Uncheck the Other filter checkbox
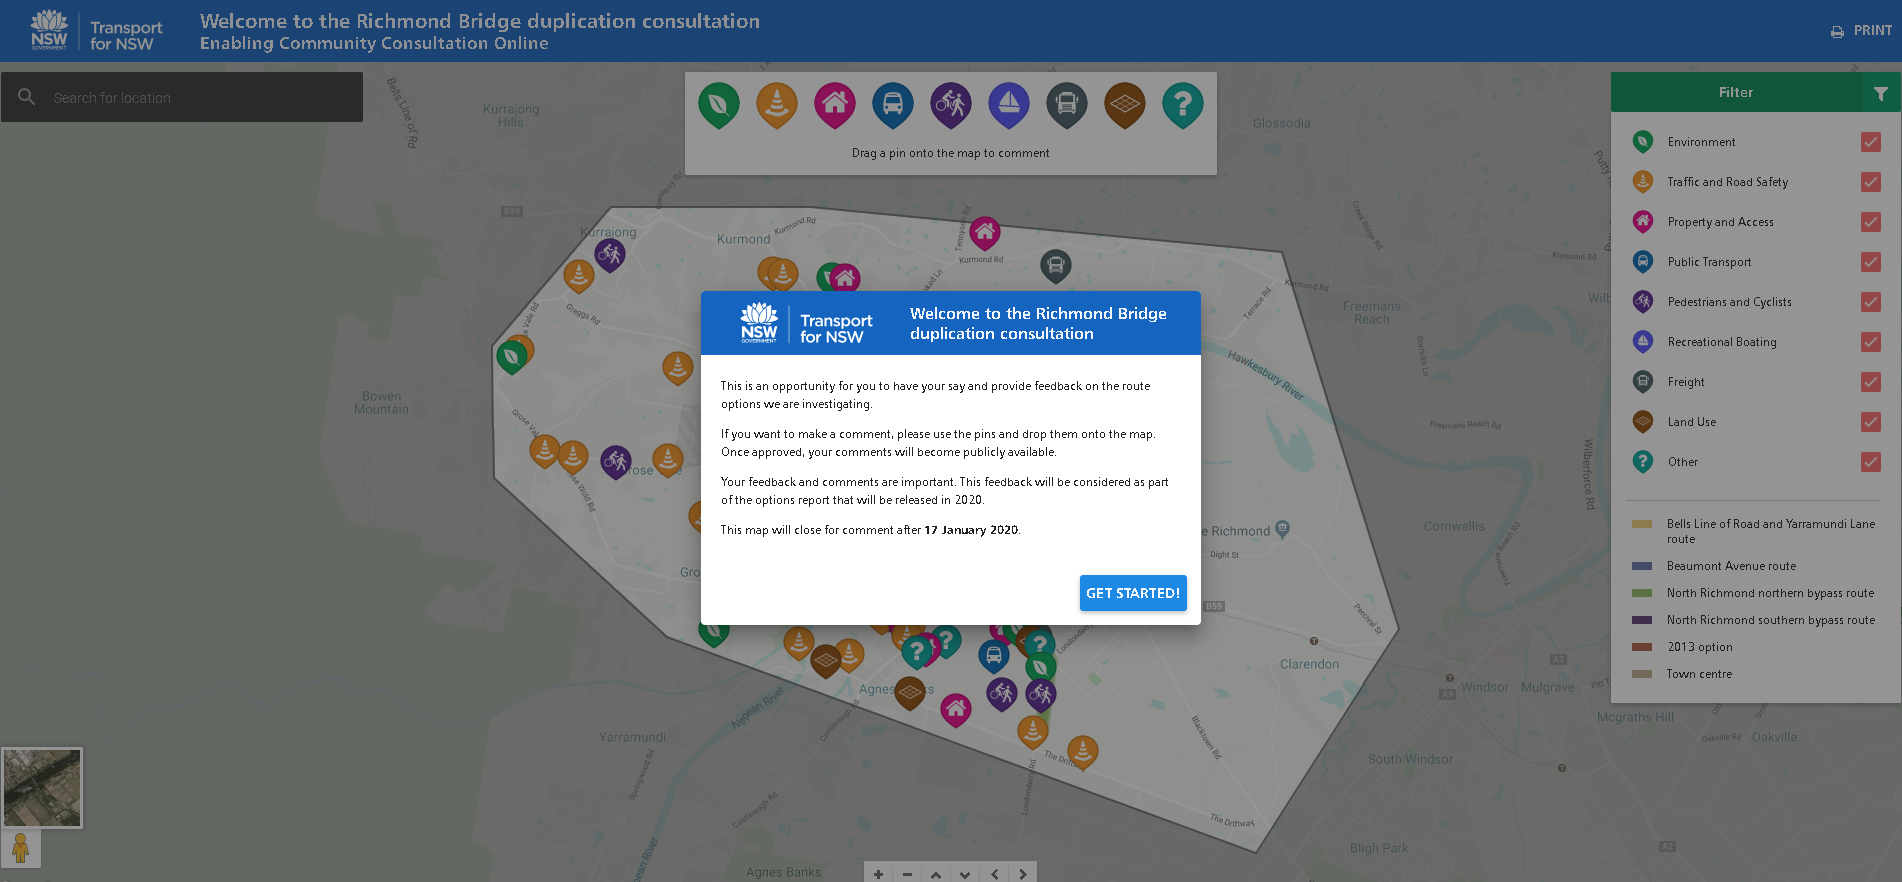Viewport: 1902px width, 882px height. (x=1871, y=462)
